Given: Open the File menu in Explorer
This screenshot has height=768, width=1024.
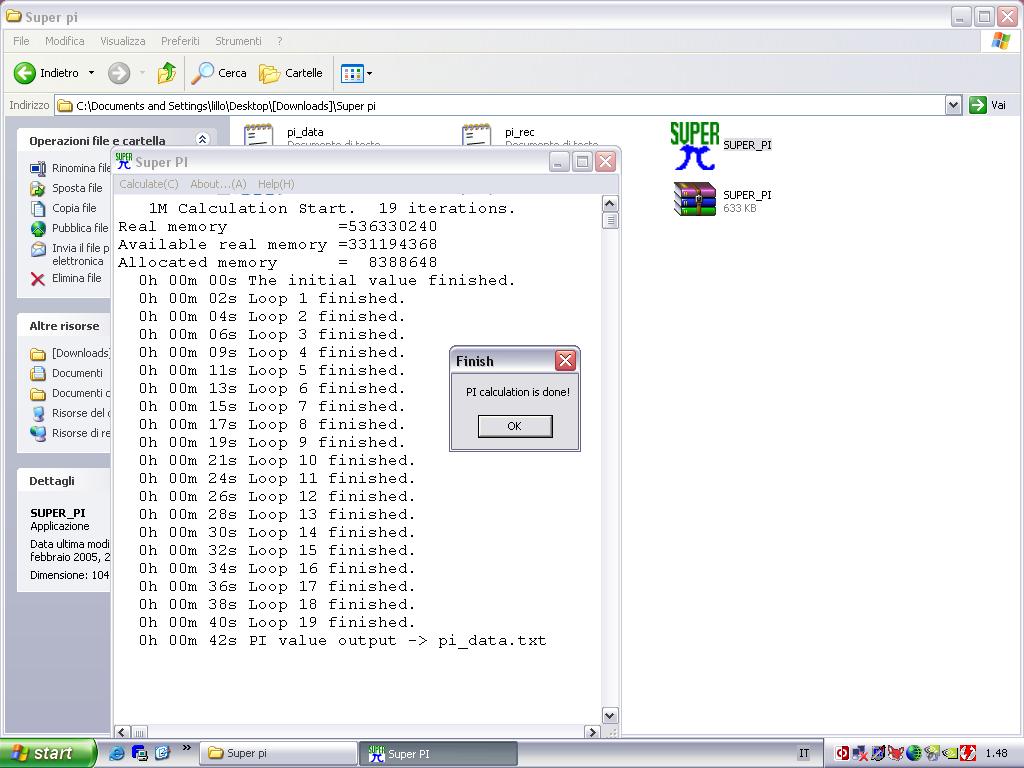Looking at the screenshot, I should pos(21,41).
